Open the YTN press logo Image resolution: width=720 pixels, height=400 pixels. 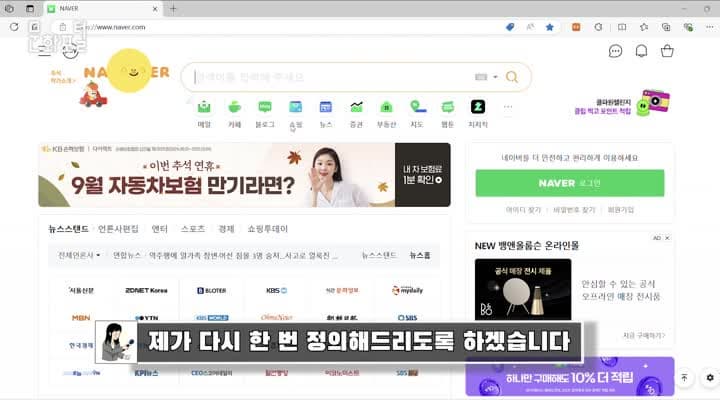(x=146, y=318)
